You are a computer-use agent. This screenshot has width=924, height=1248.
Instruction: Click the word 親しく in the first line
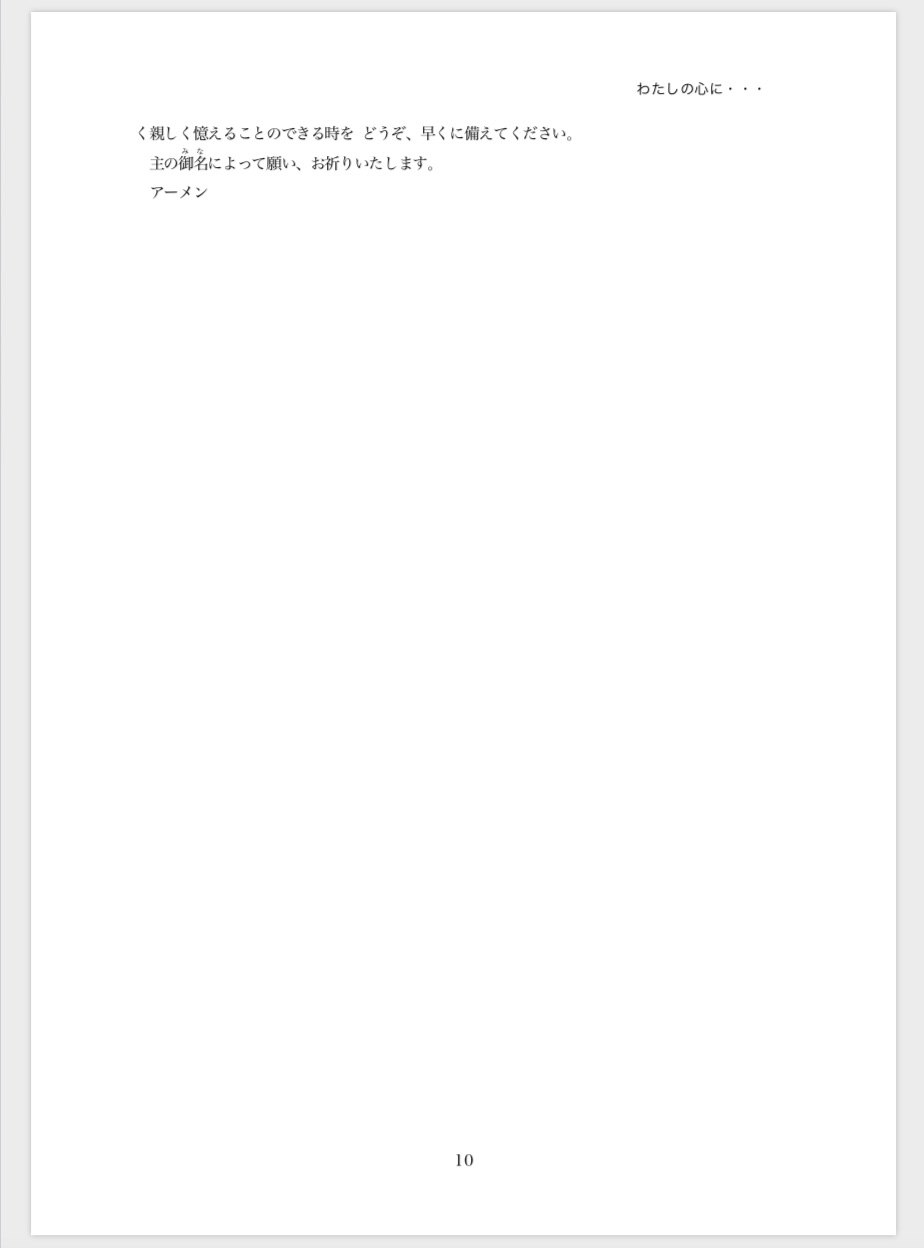[171, 134]
